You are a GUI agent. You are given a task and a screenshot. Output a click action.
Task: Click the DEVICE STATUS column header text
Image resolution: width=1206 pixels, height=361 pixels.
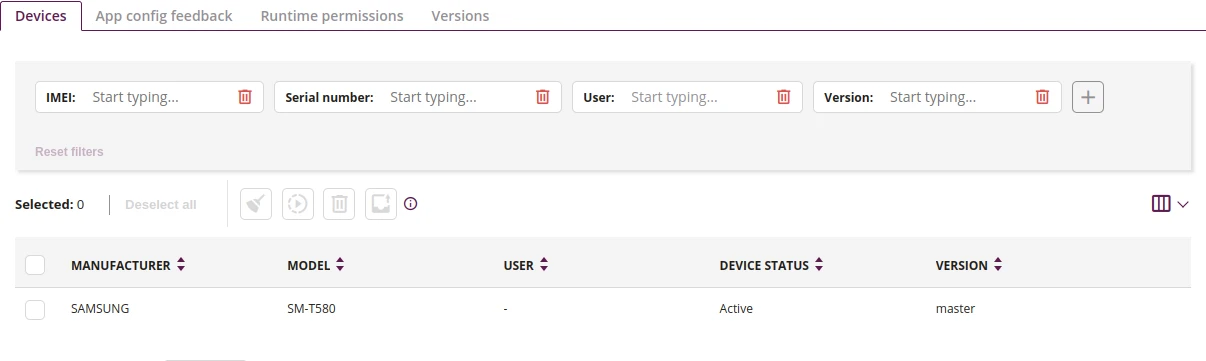[764, 266]
